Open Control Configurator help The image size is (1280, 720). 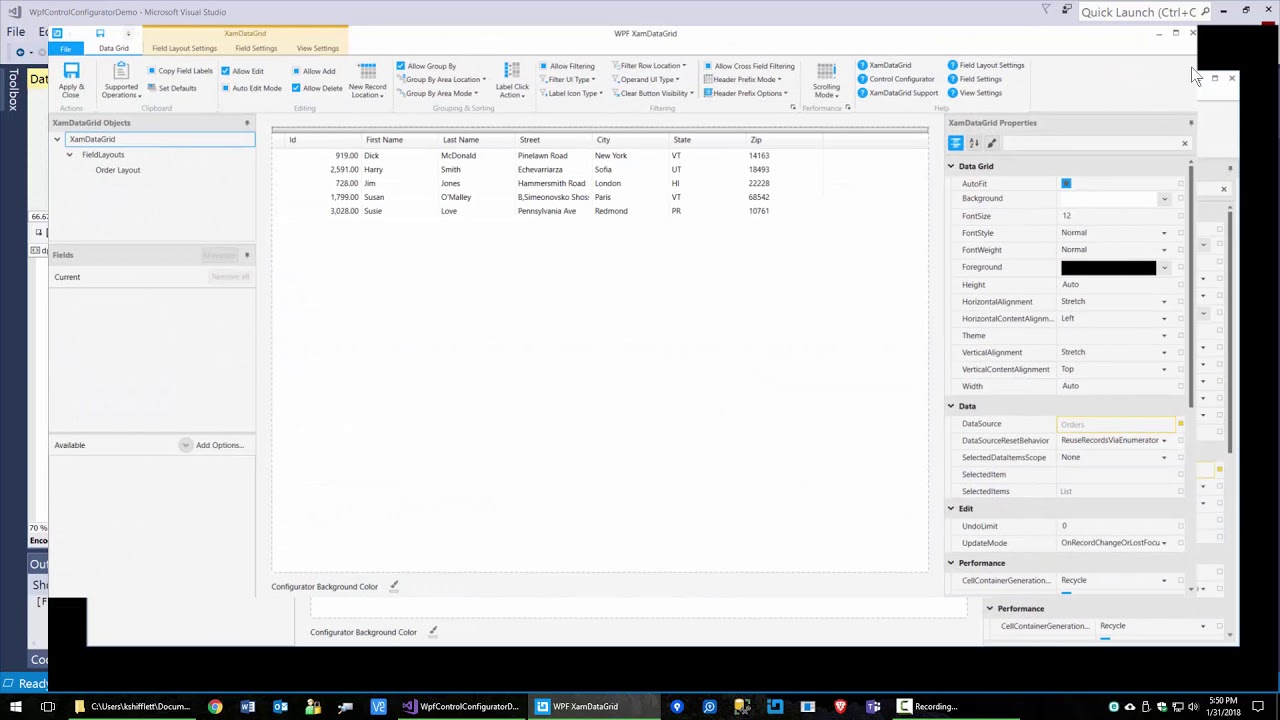pyautogui.click(x=896, y=79)
